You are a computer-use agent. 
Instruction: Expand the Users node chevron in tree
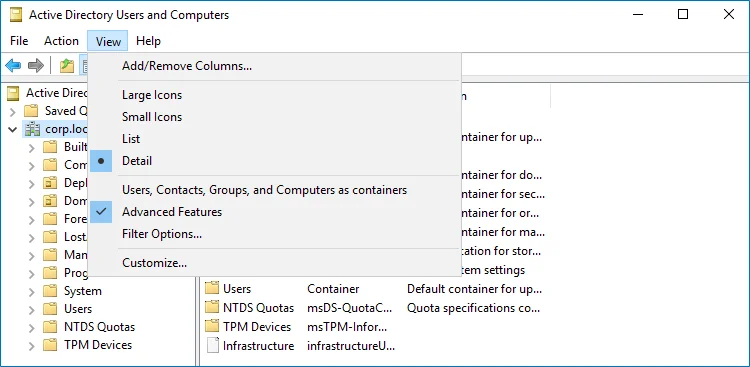pyautogui.click(x=32, y=310)
